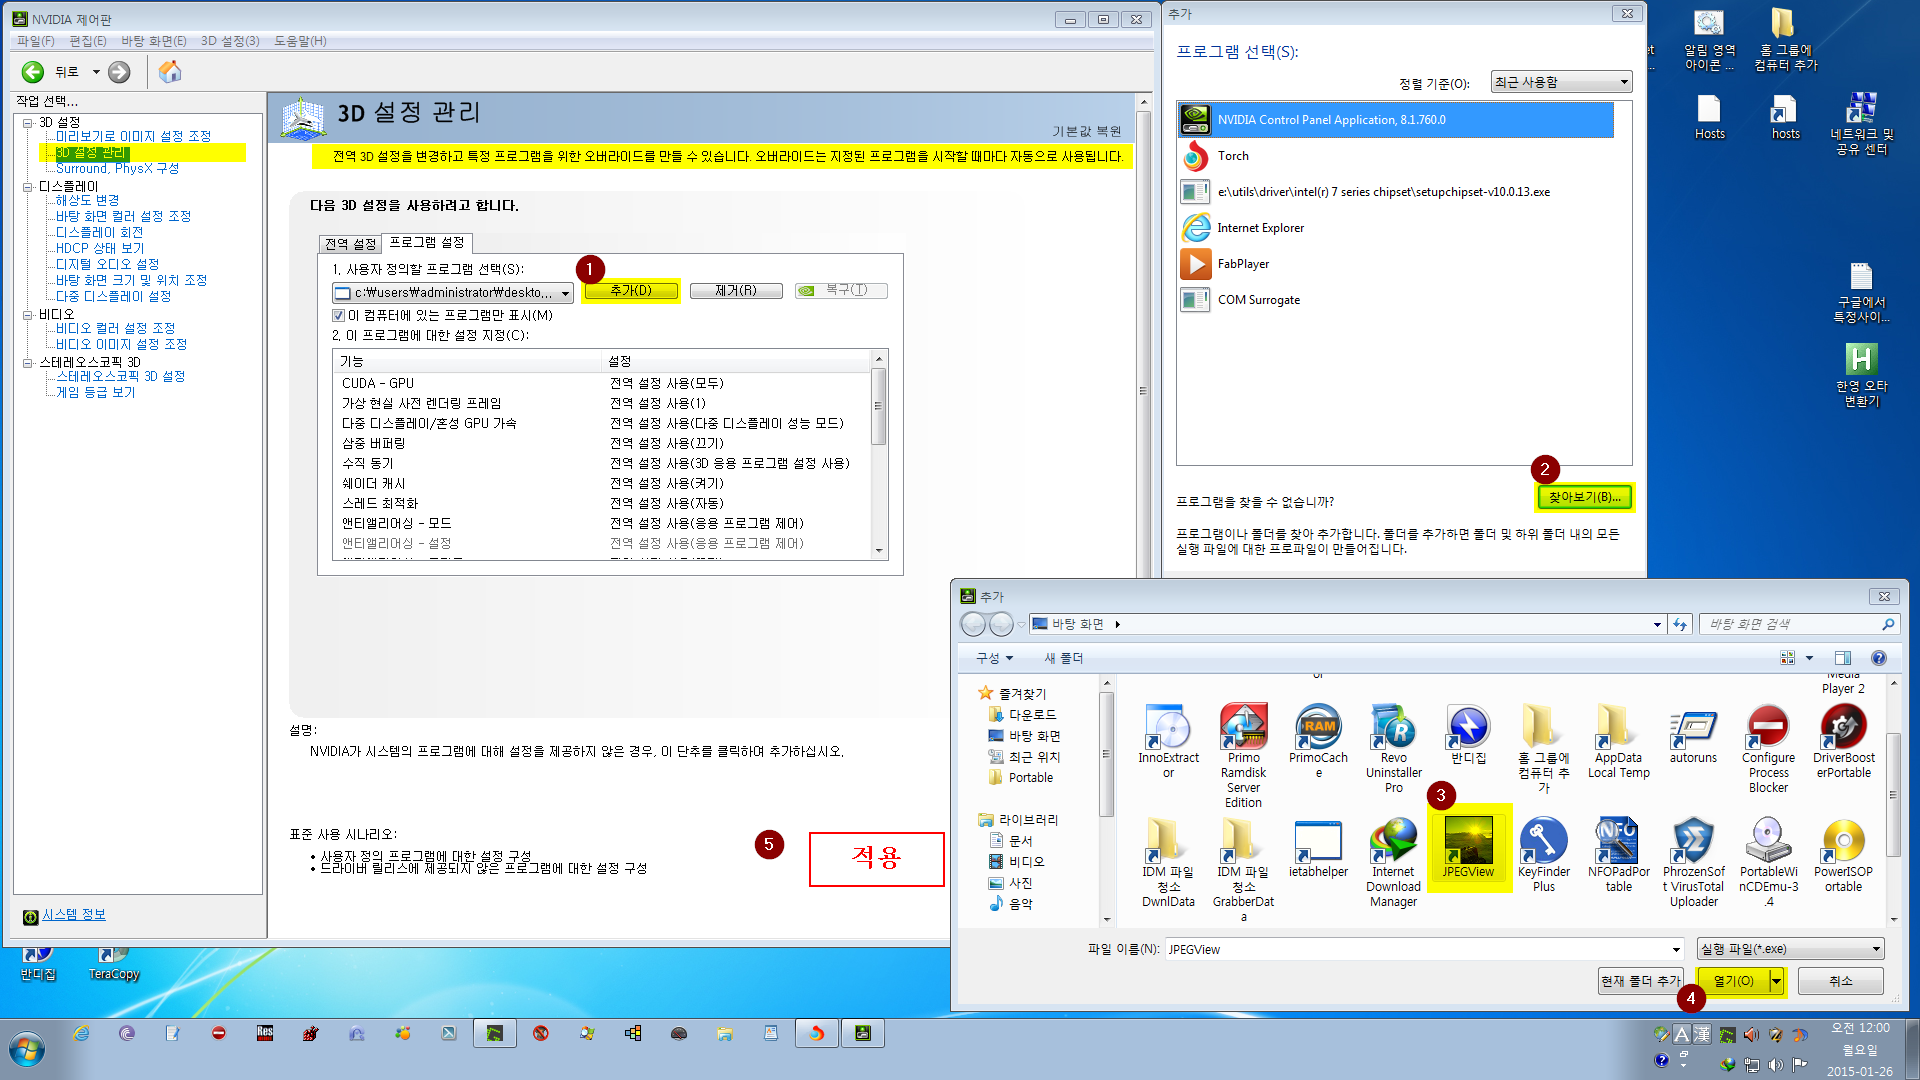Select the PrimoCache shortcut
The image size is (1920, 1080).
tap(1318, 741)
